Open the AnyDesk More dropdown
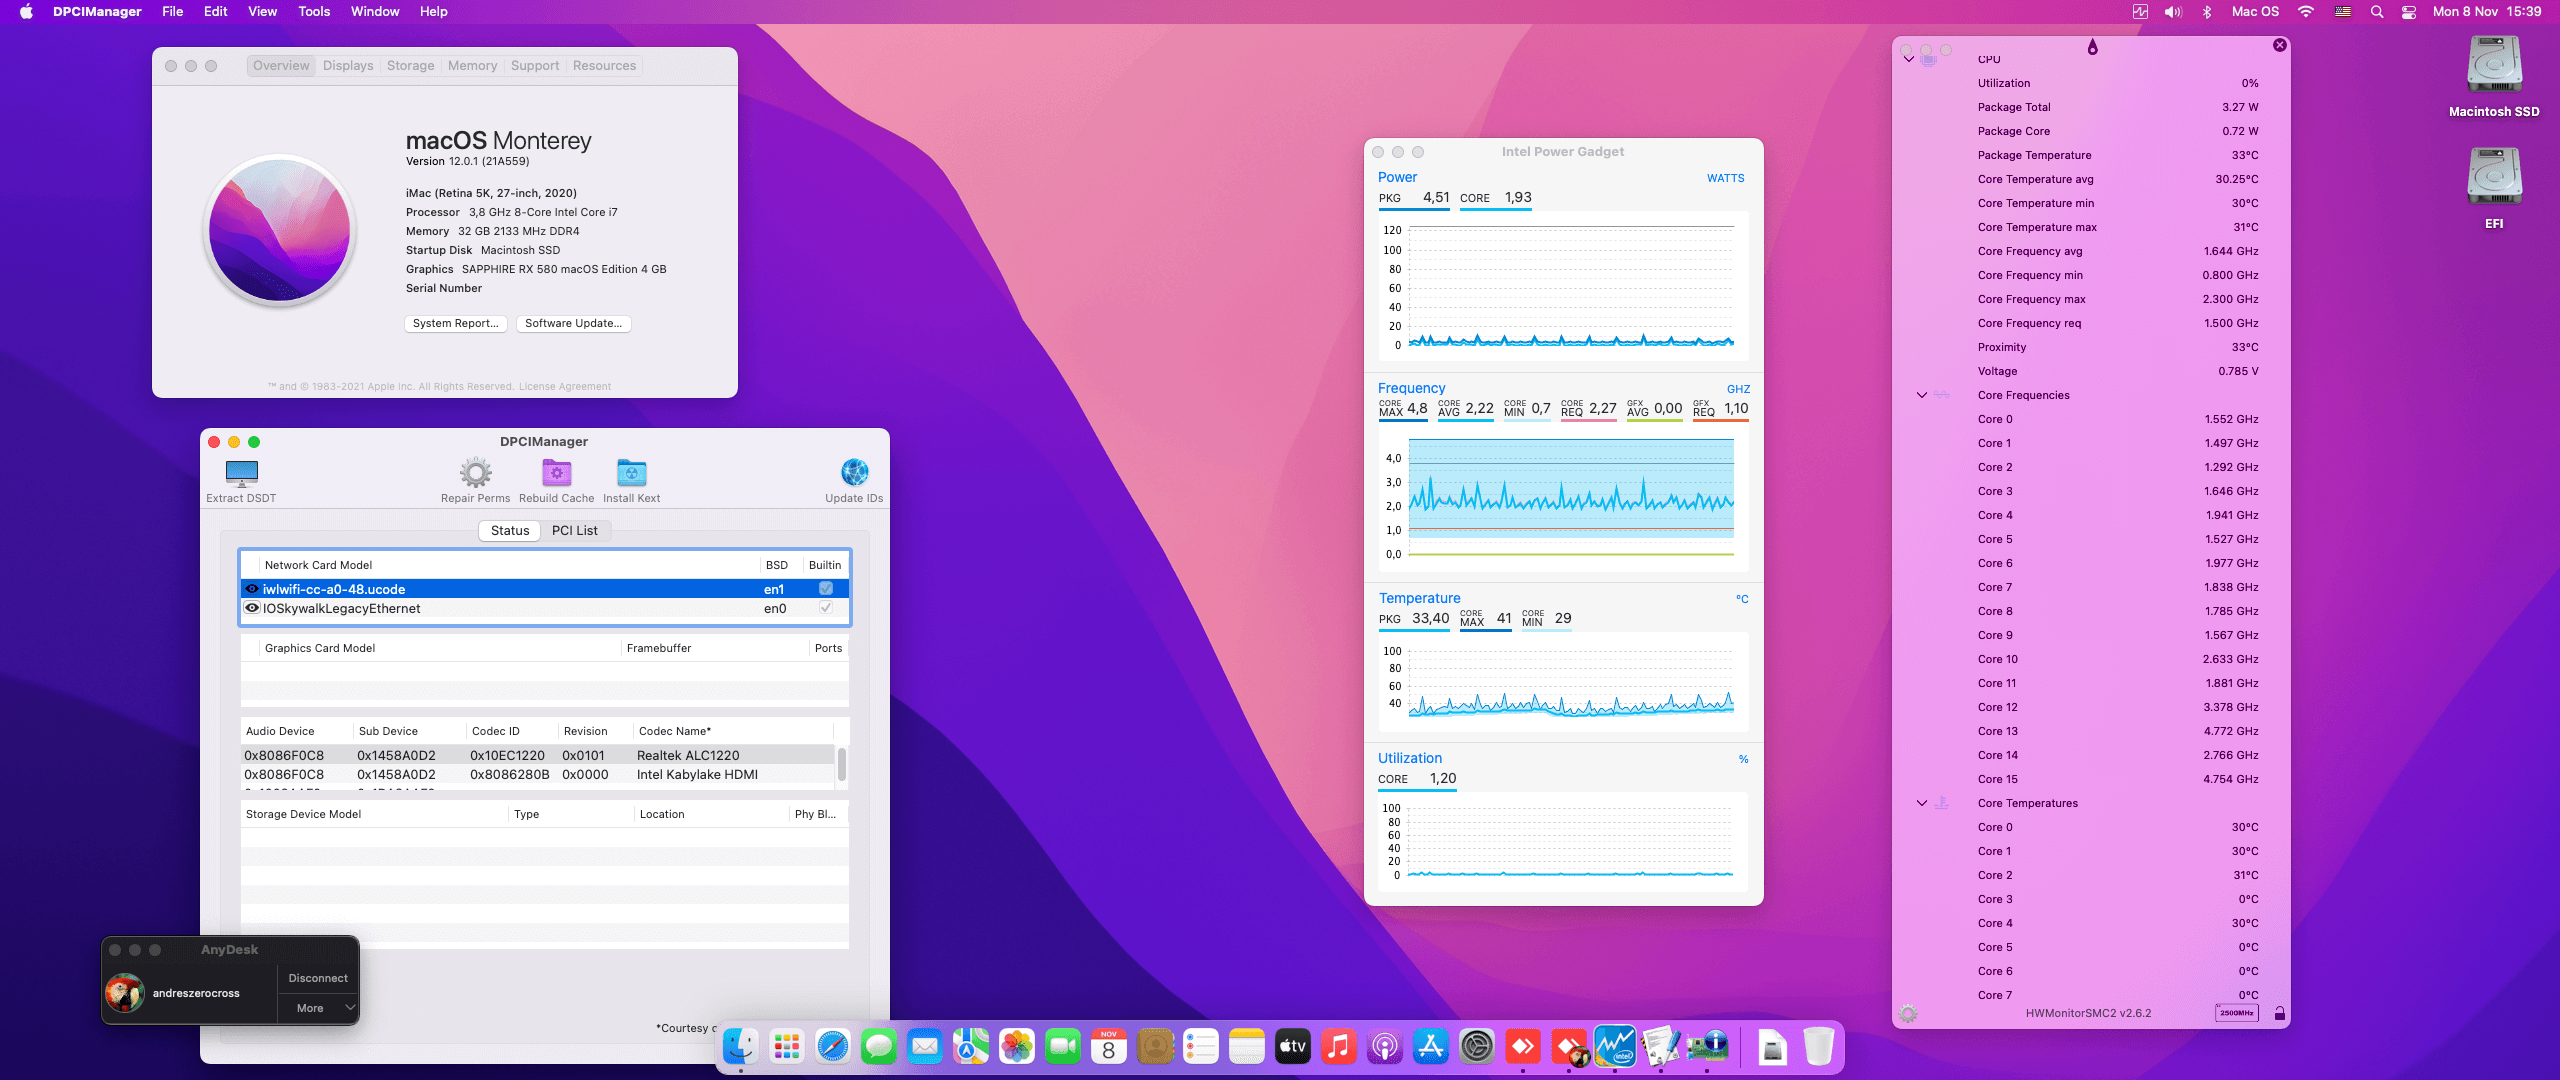This screenshot has height=1080, width=2560. (x=318, y=1008)
